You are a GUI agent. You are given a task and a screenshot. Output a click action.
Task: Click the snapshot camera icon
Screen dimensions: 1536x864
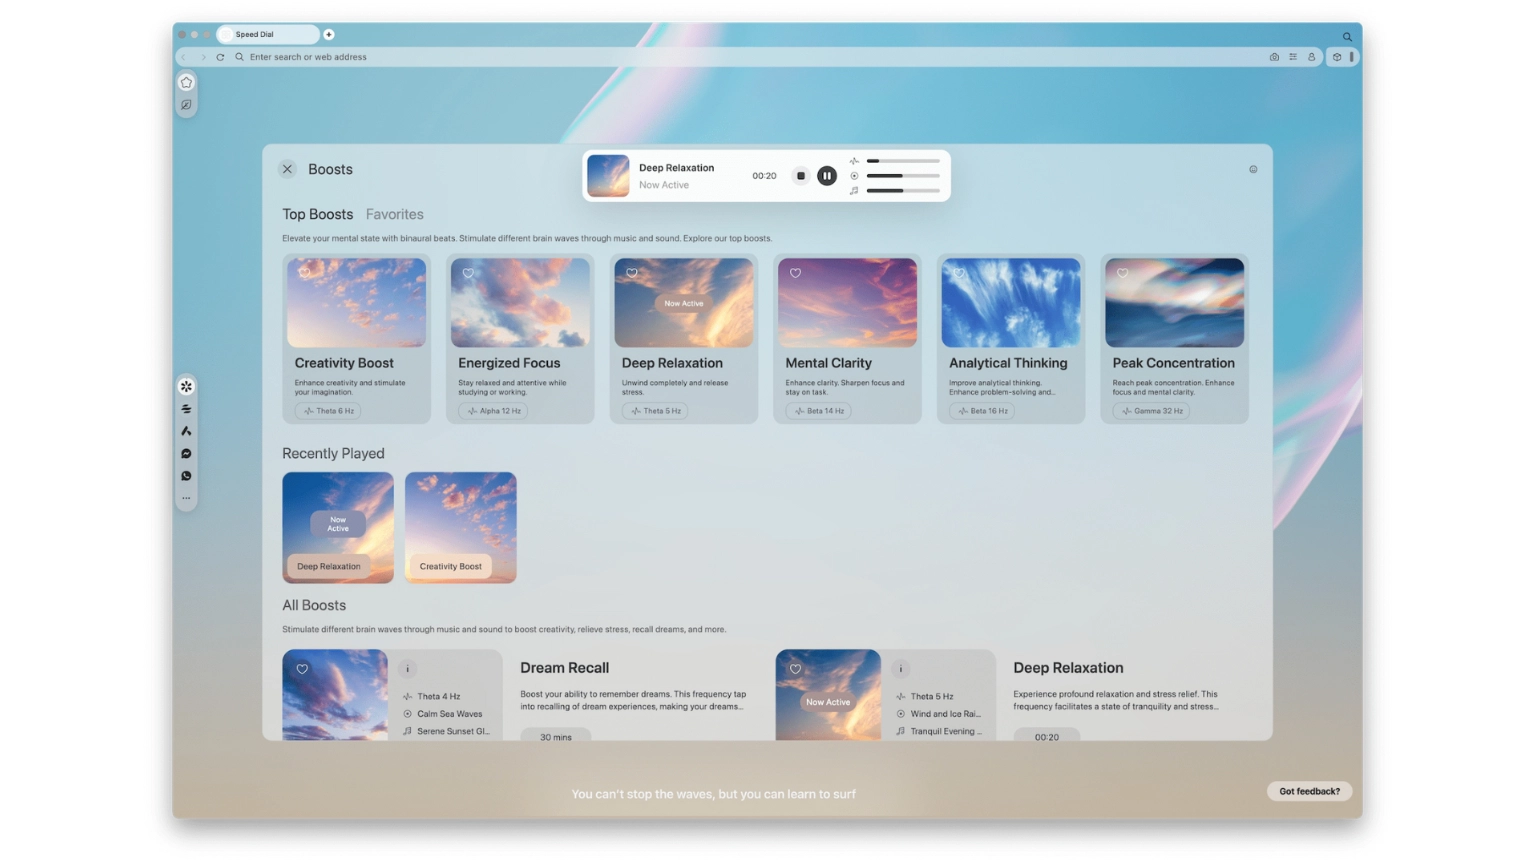[x=1274, y=57]
